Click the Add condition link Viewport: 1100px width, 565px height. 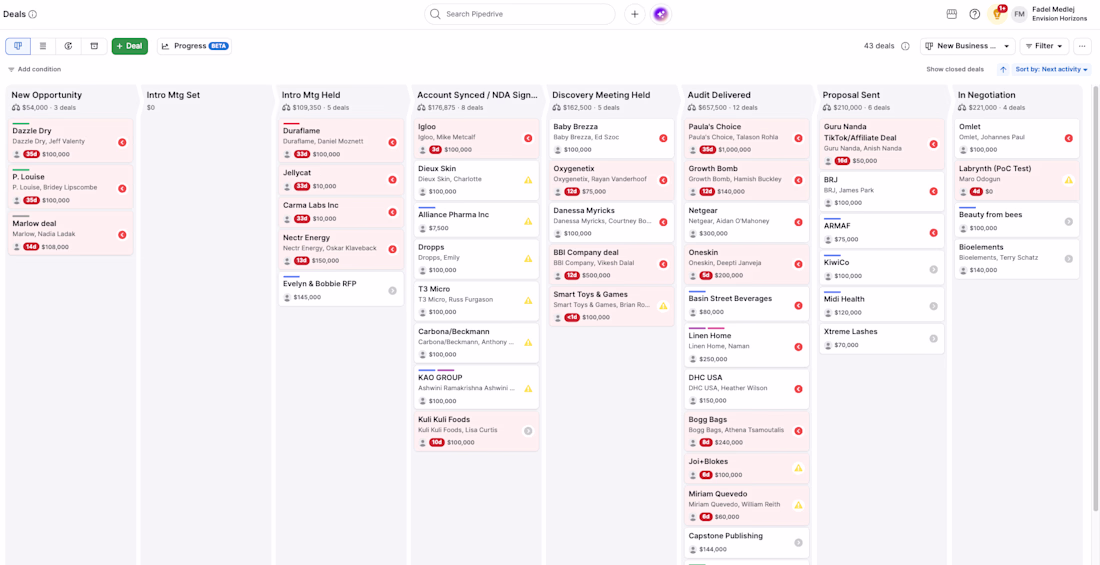click(39, 69)
